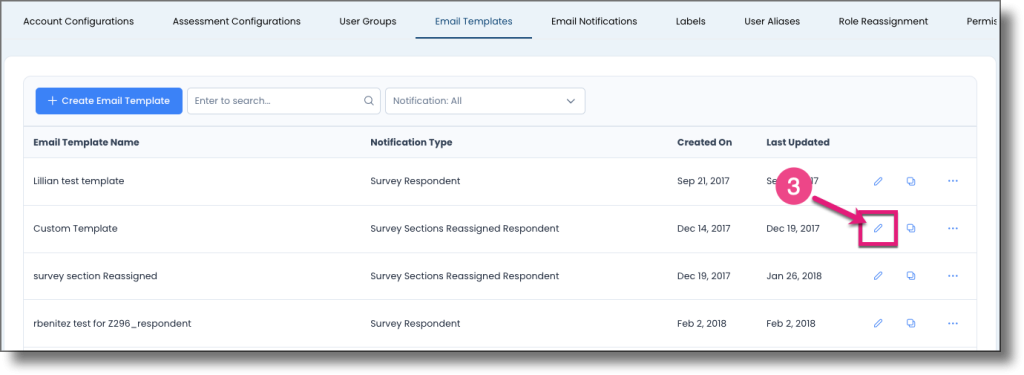
Task: Duplicate survey section Reassigned template
Action: coord(910,276)
